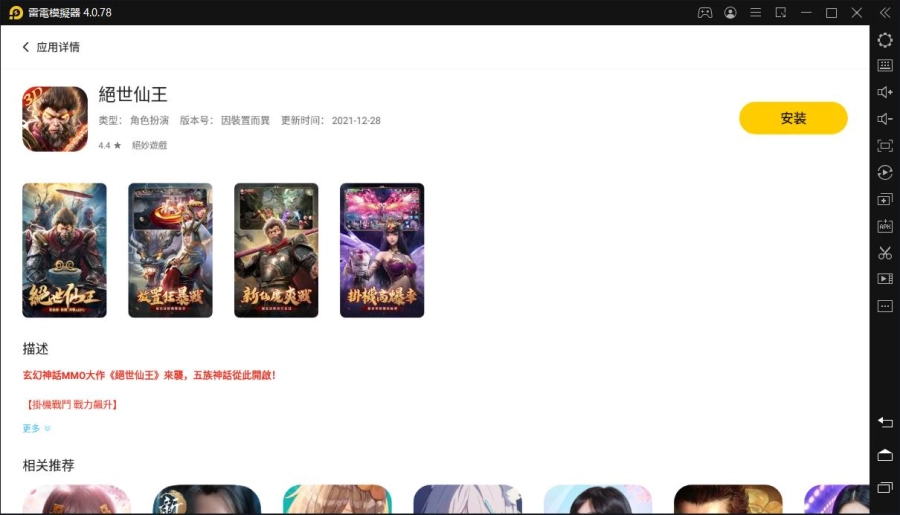Click the 【掛機戰鬥 戰力飆升】 text

pos(72,405)
